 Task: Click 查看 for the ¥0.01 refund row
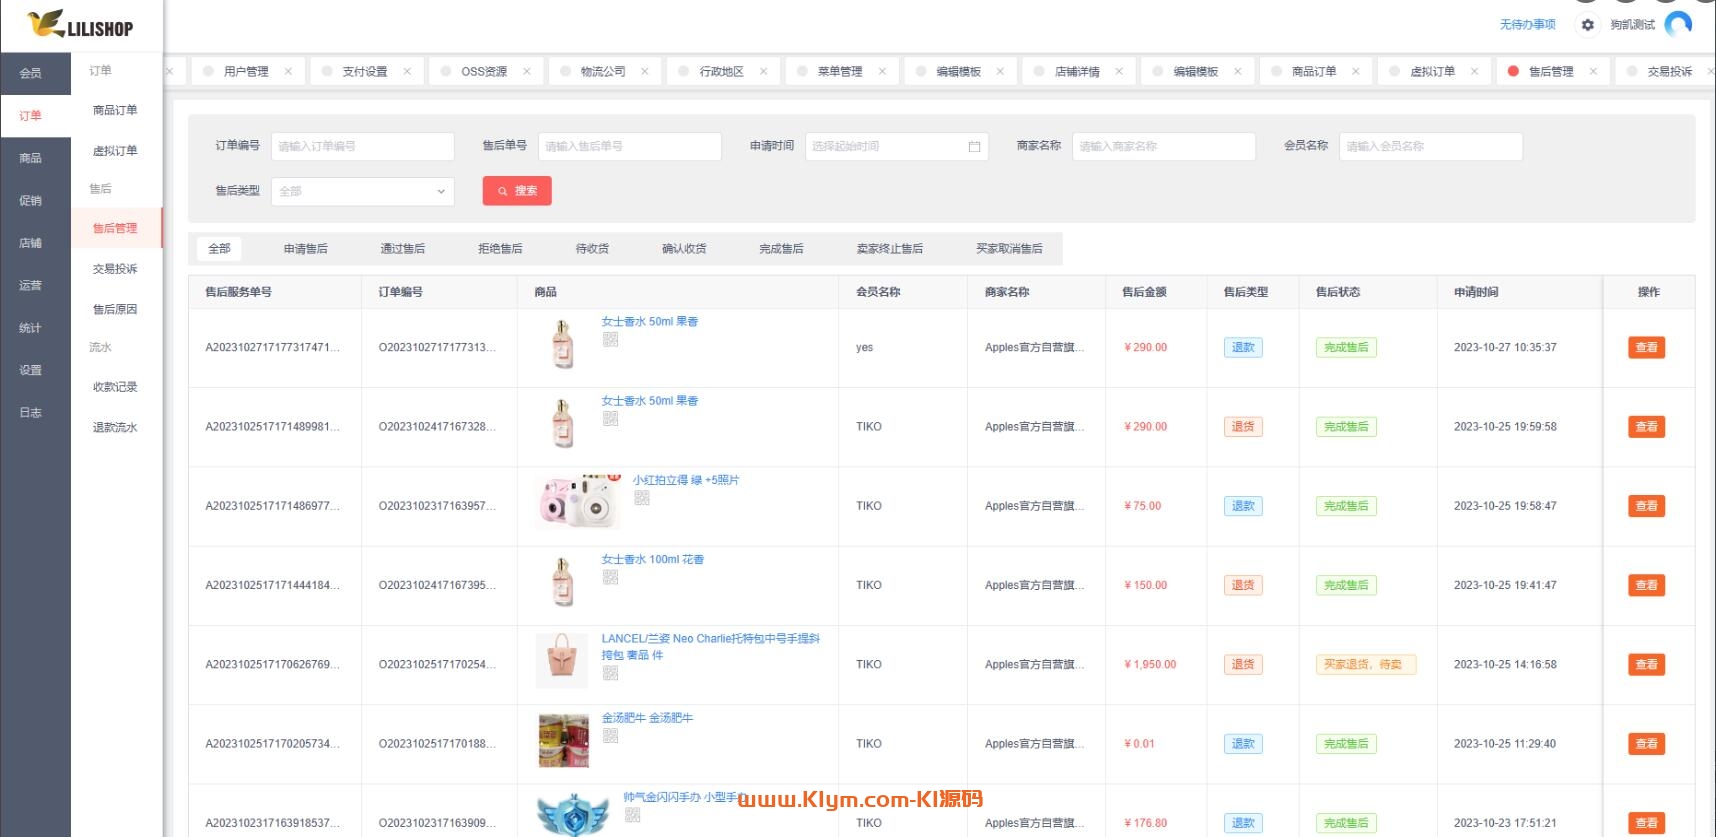[x=1646, y=744]
